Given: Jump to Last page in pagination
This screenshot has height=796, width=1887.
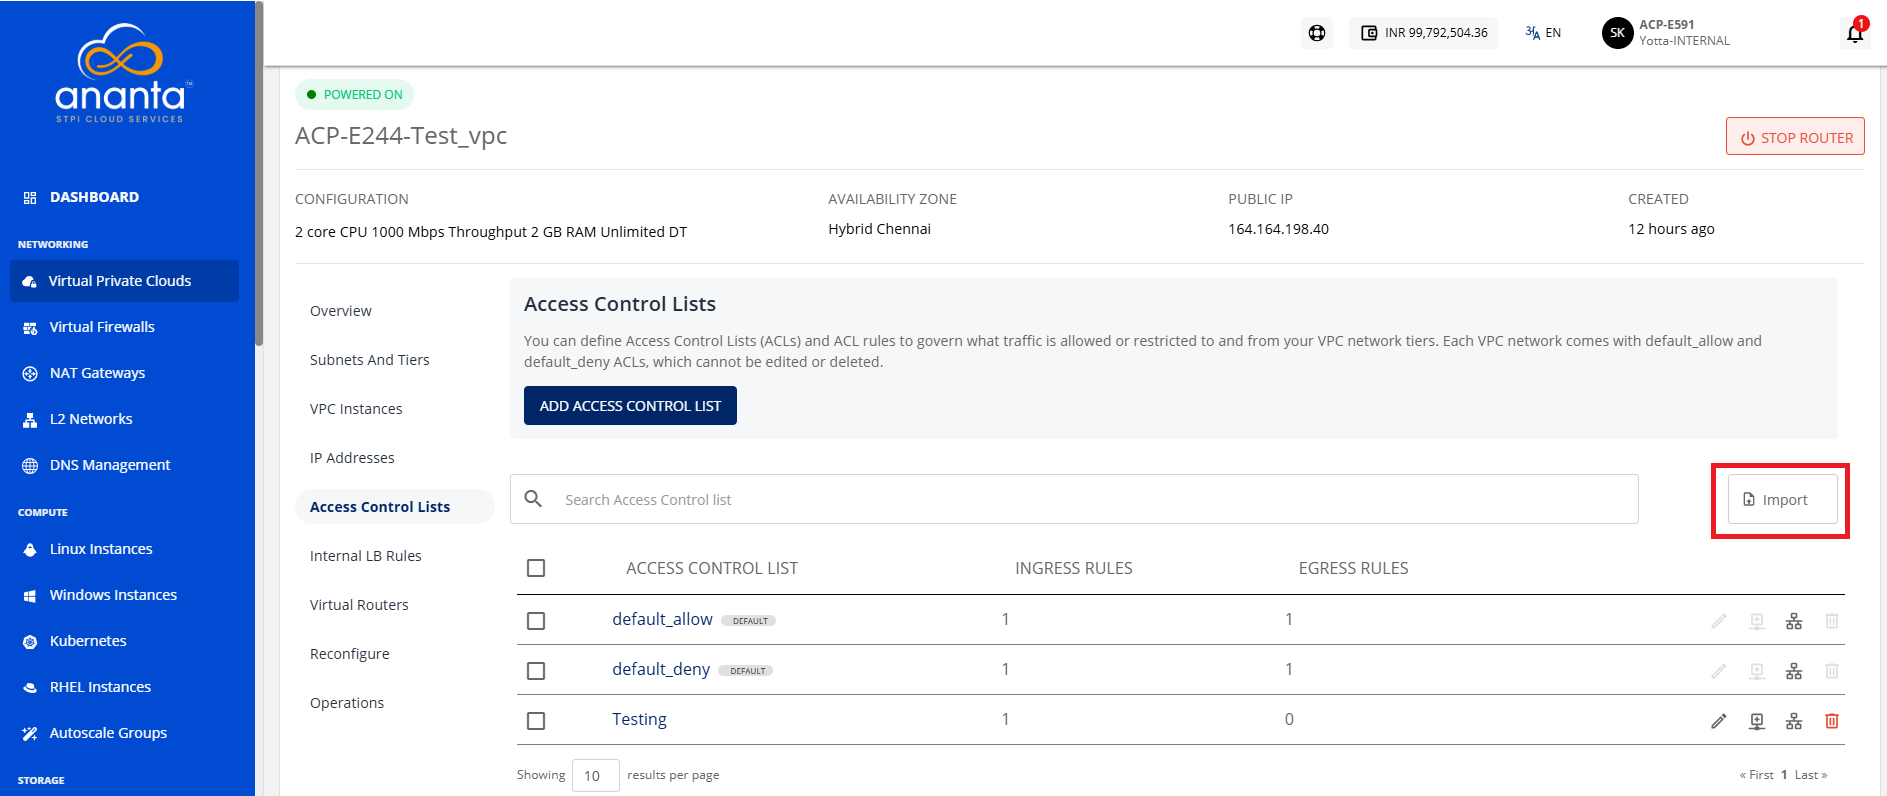Looking at the screenshot, I should [1811, 775].
